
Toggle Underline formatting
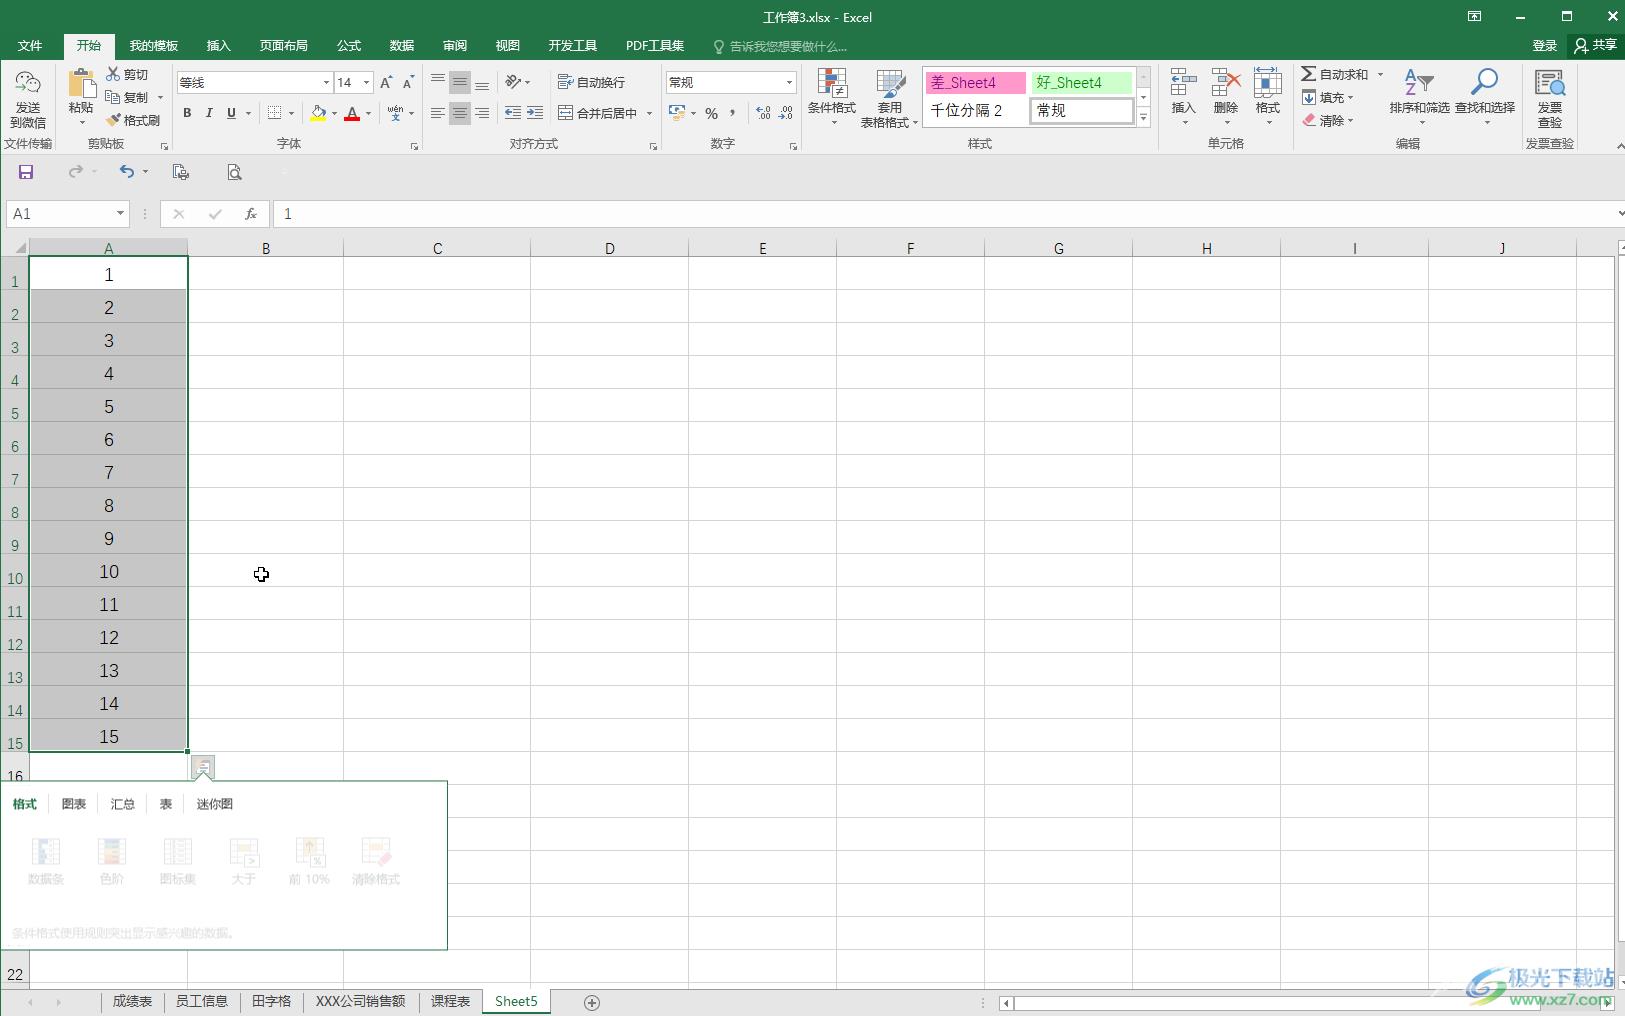231,113
